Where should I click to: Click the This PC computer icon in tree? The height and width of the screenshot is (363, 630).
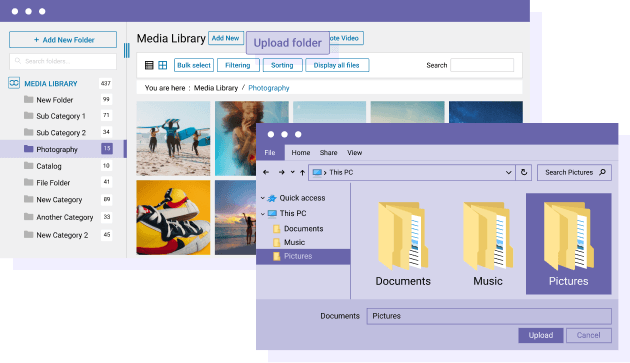coord(272,213)
